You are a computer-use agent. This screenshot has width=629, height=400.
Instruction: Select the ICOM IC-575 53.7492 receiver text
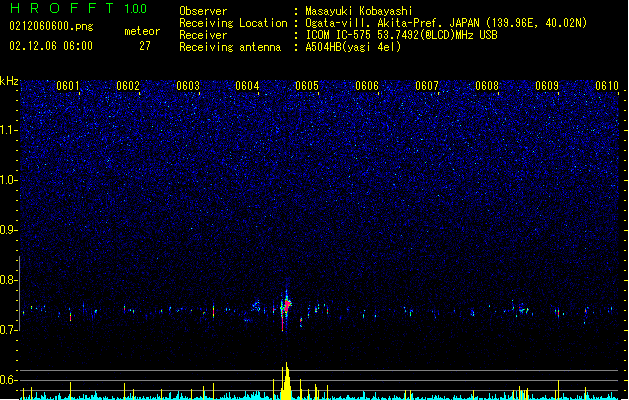[x=401, y=35]
